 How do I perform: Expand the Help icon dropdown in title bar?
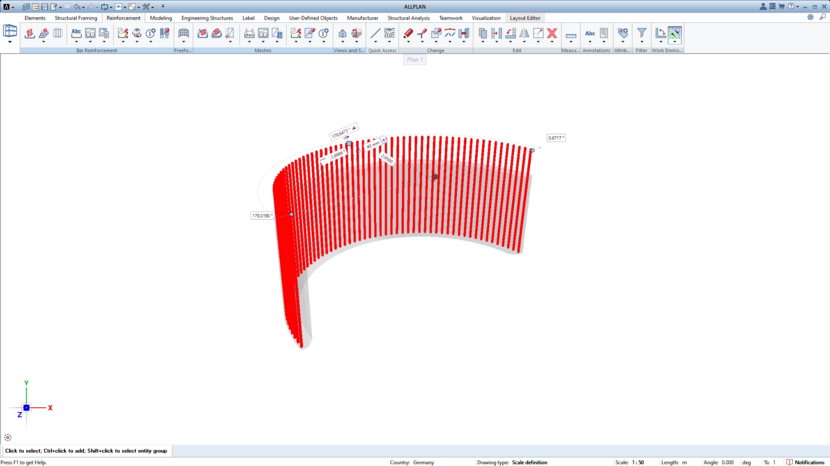797,6
